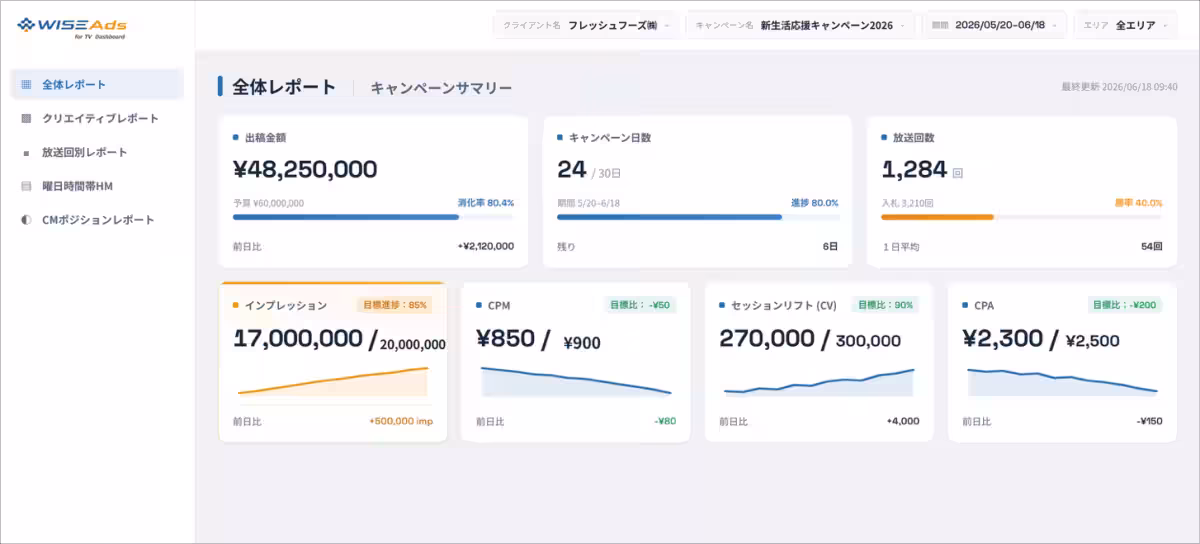
Task: Click the キャンペーンサマリー subtitle
Action: [441, 88]
